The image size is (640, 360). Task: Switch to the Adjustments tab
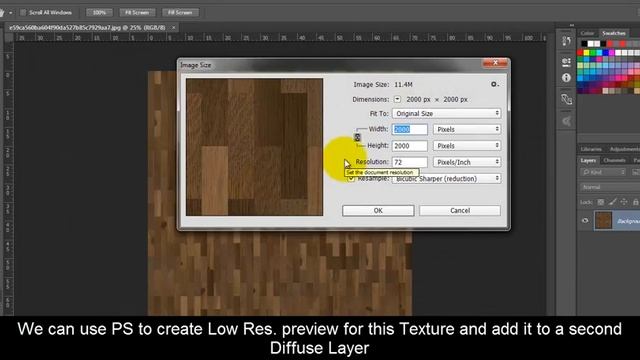[624, 149]
